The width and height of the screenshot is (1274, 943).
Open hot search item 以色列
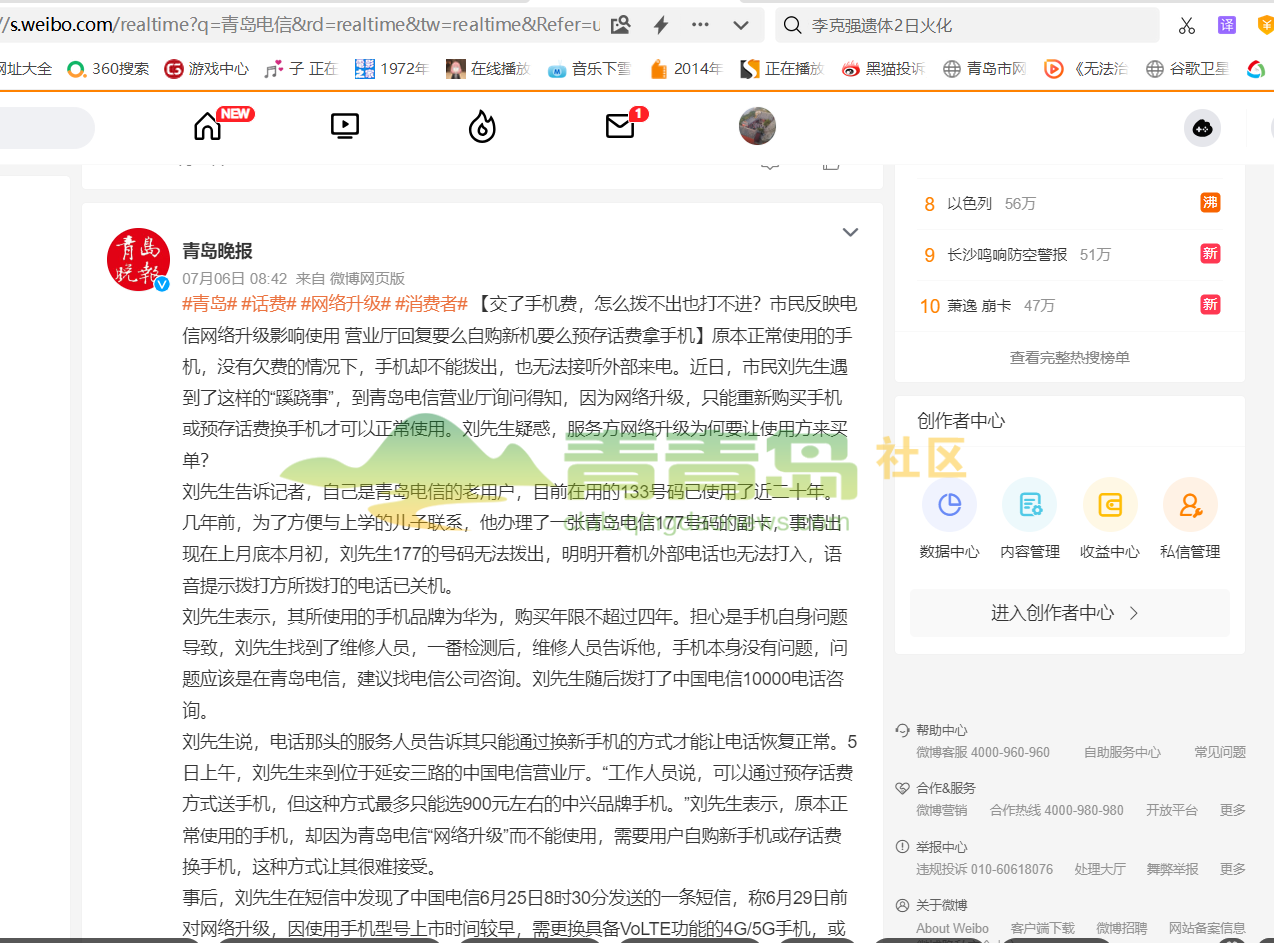click(x=969, y=204)
